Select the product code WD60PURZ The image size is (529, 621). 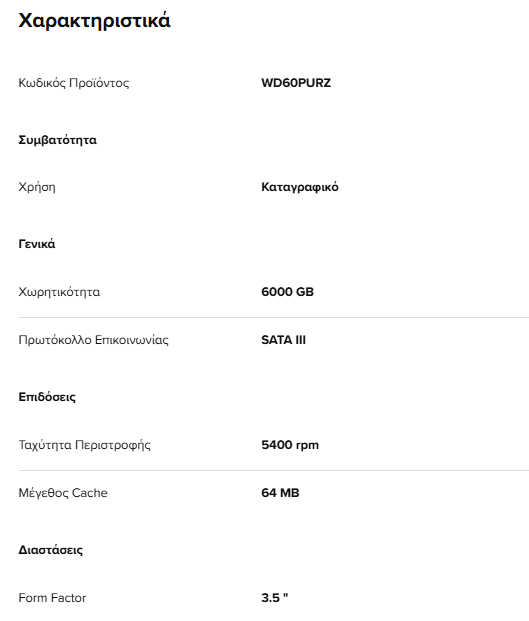point(296,83)
